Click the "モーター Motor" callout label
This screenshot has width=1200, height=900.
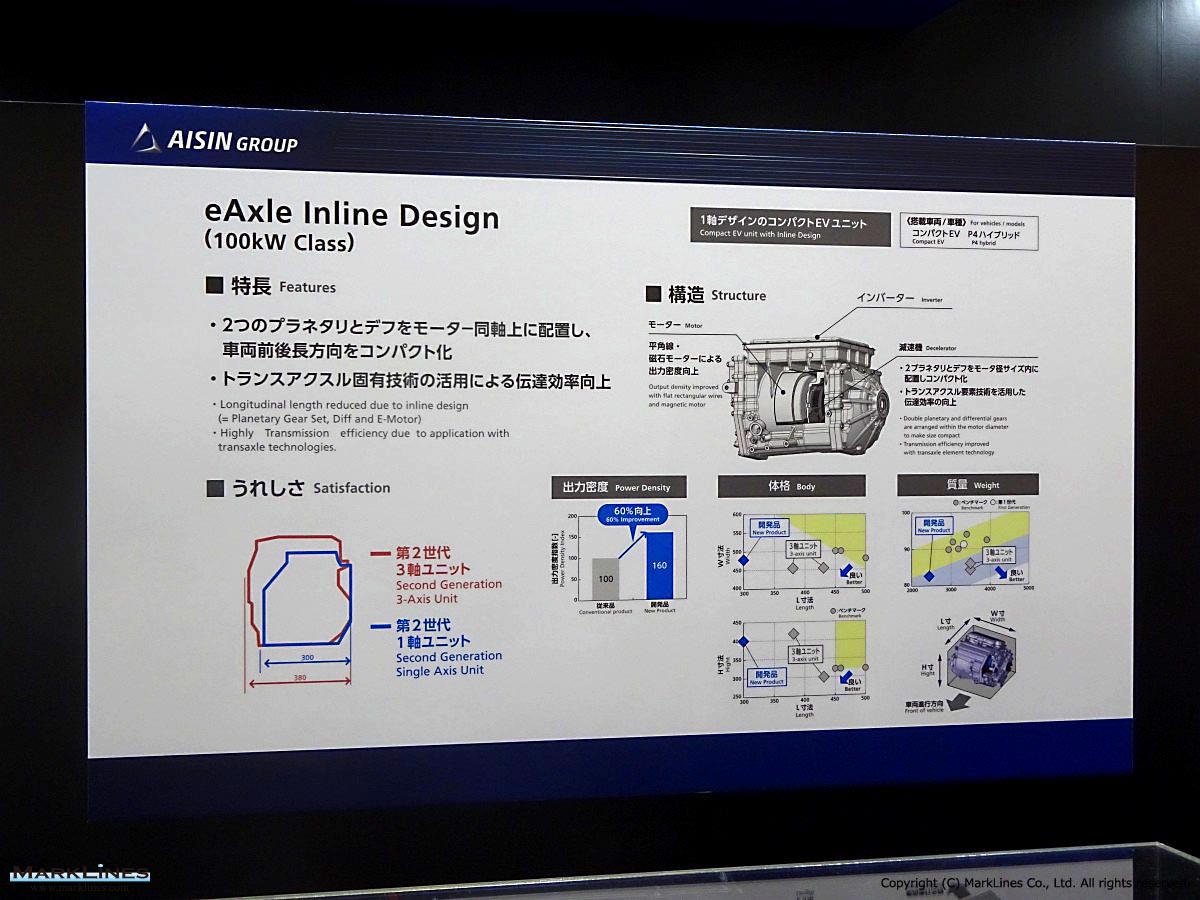[x=675, y=325]
